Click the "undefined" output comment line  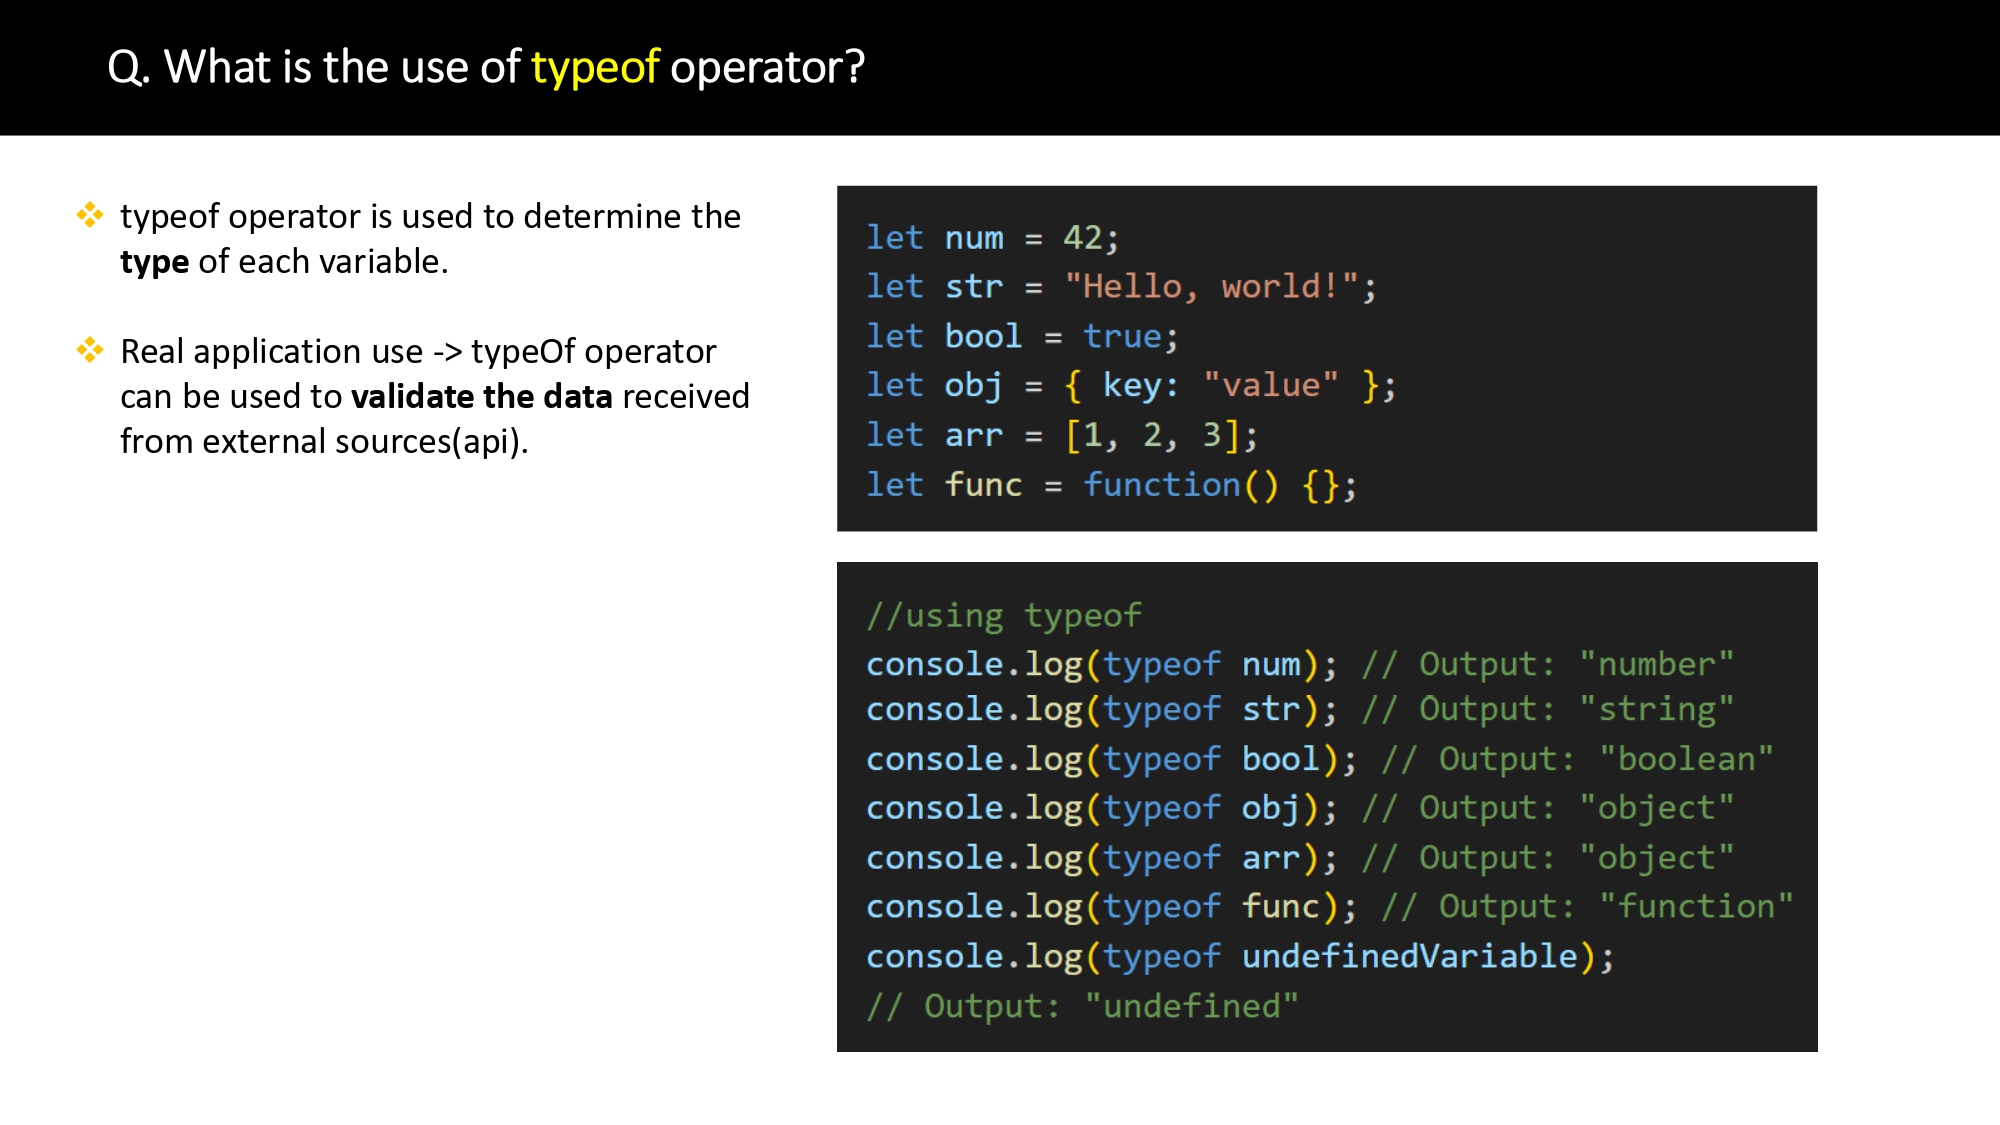(x=1081, y=1006)
